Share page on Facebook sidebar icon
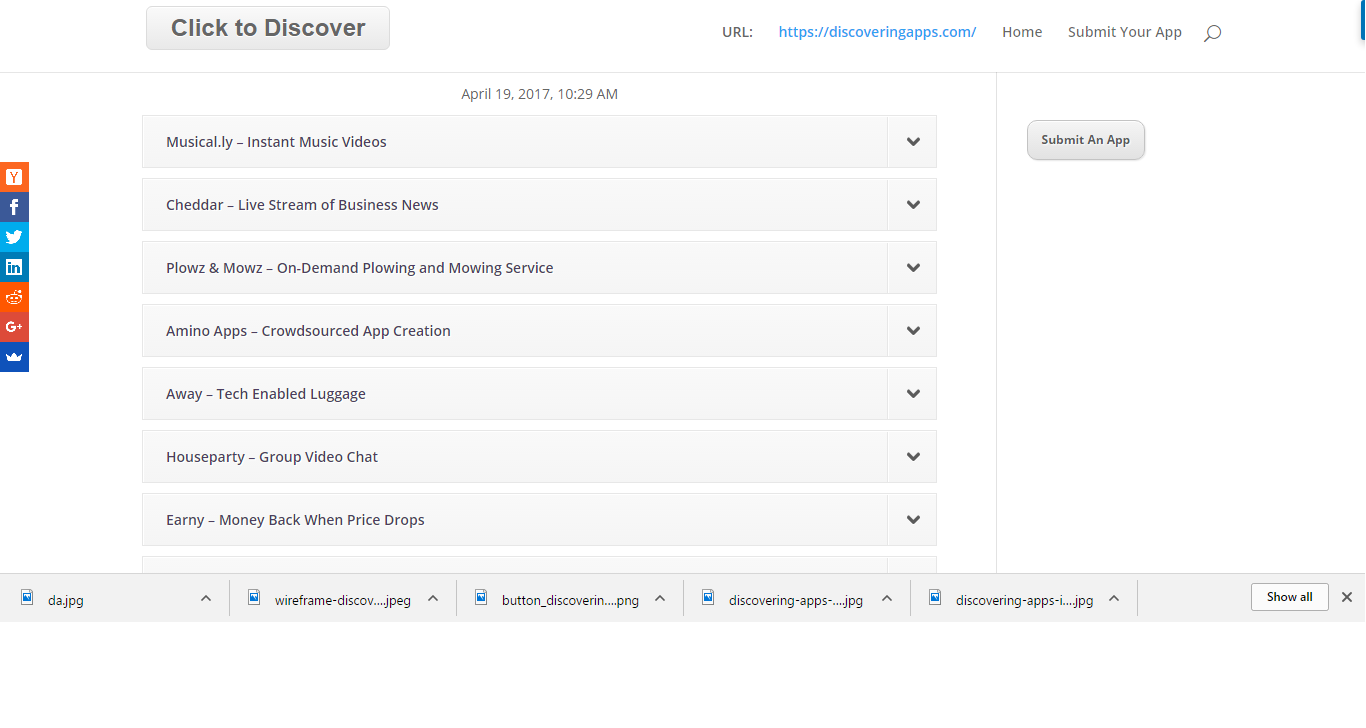 pyautogui.click(x=14, y=207)
